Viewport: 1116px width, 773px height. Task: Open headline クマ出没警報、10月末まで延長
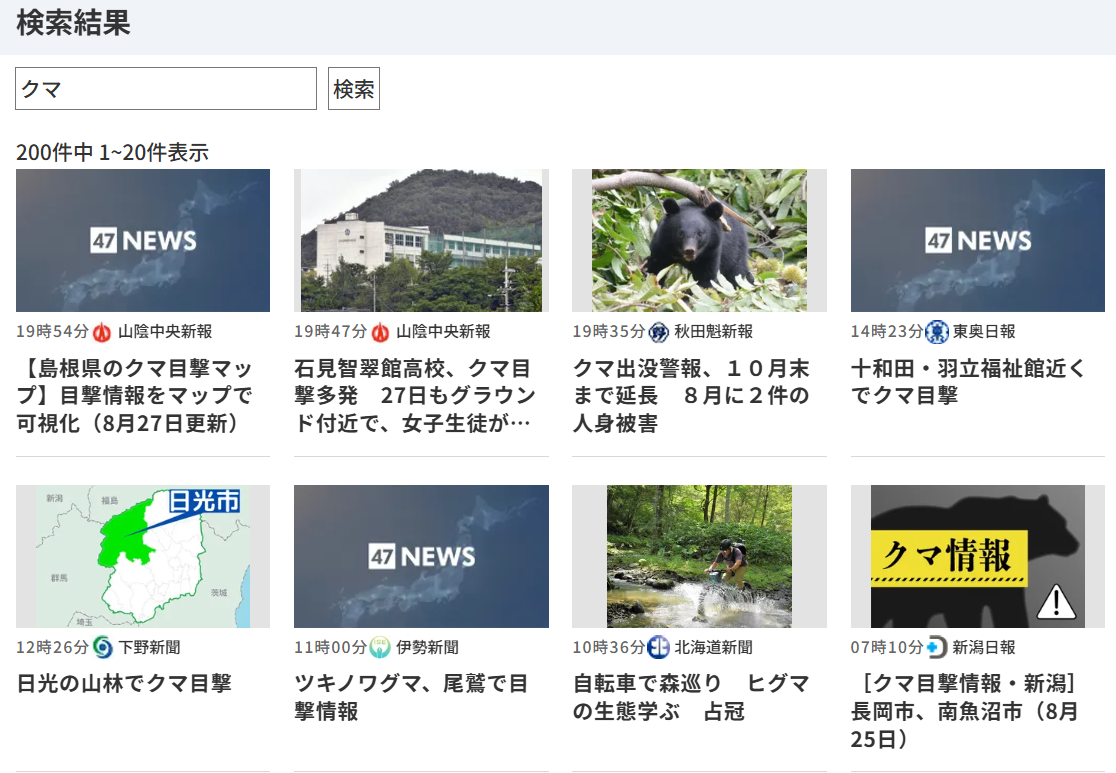(691, 396)
